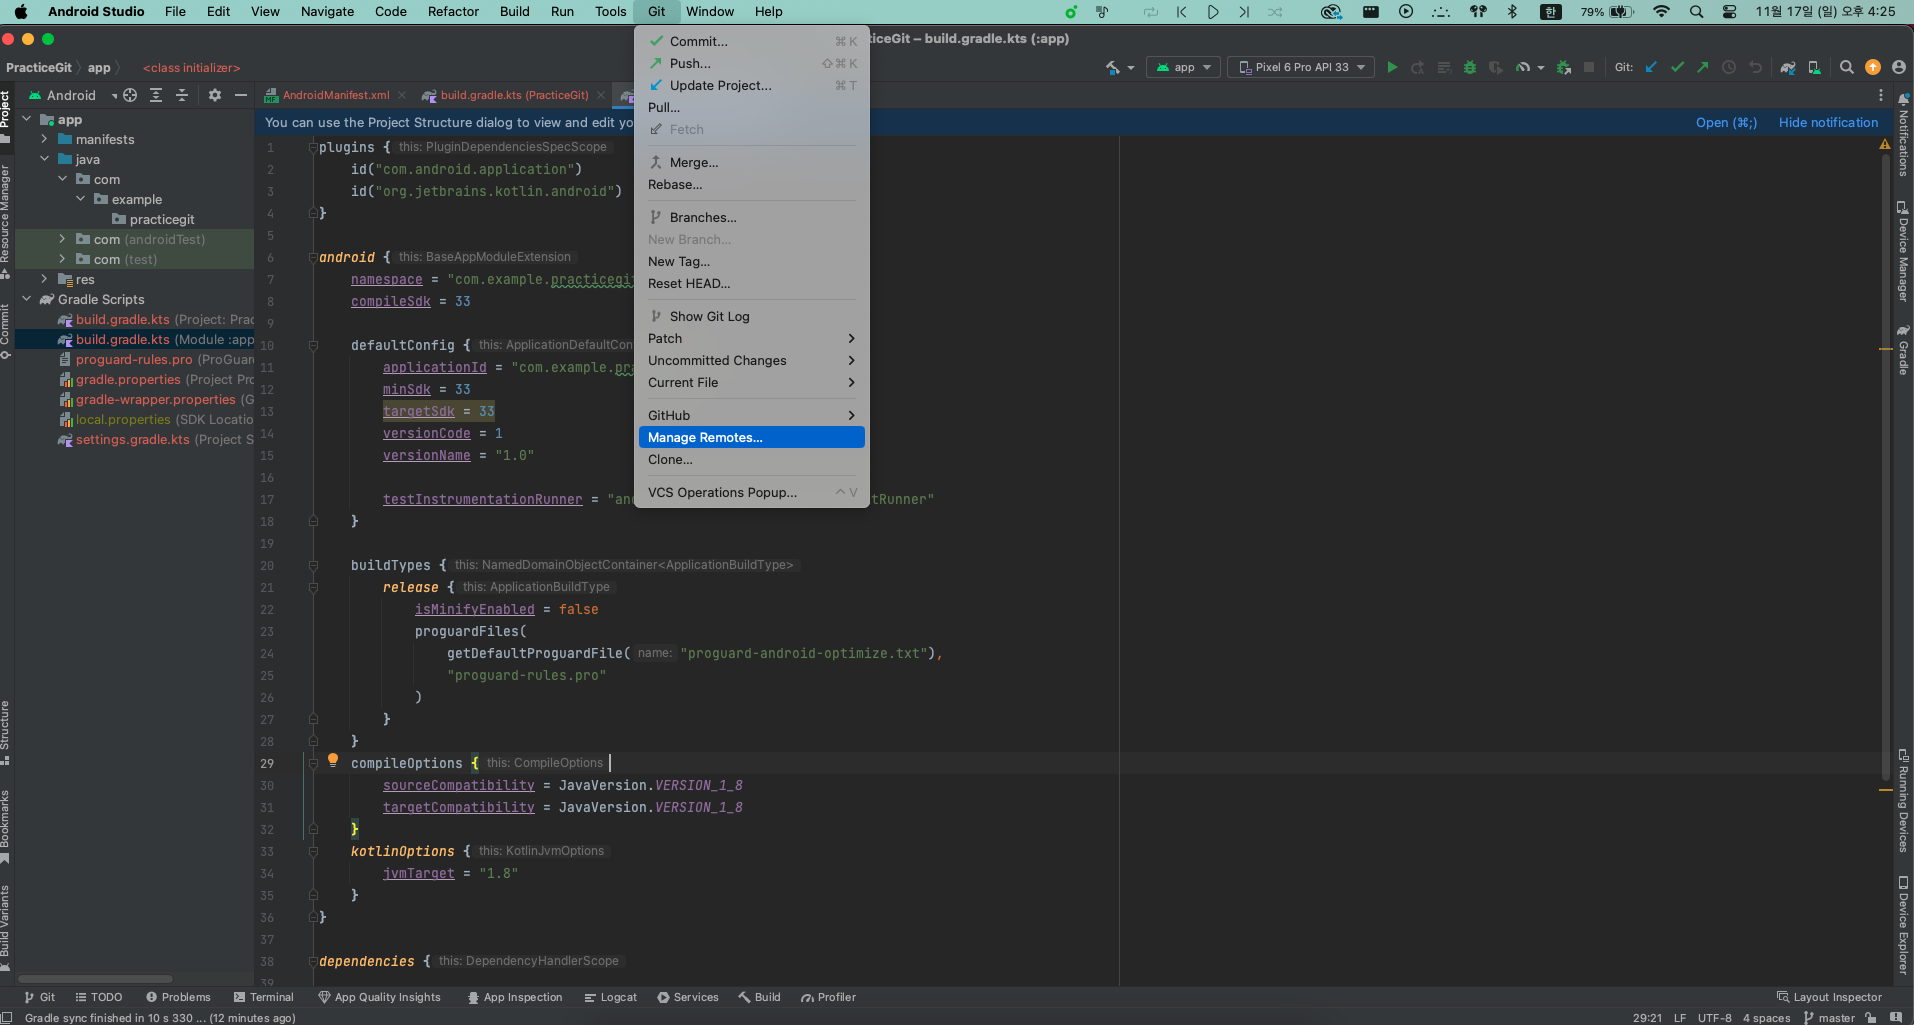The width and height of the screenshot is (1914, 1025).
Task: Click Select Opened File crosshair icon
Action: 130,95
